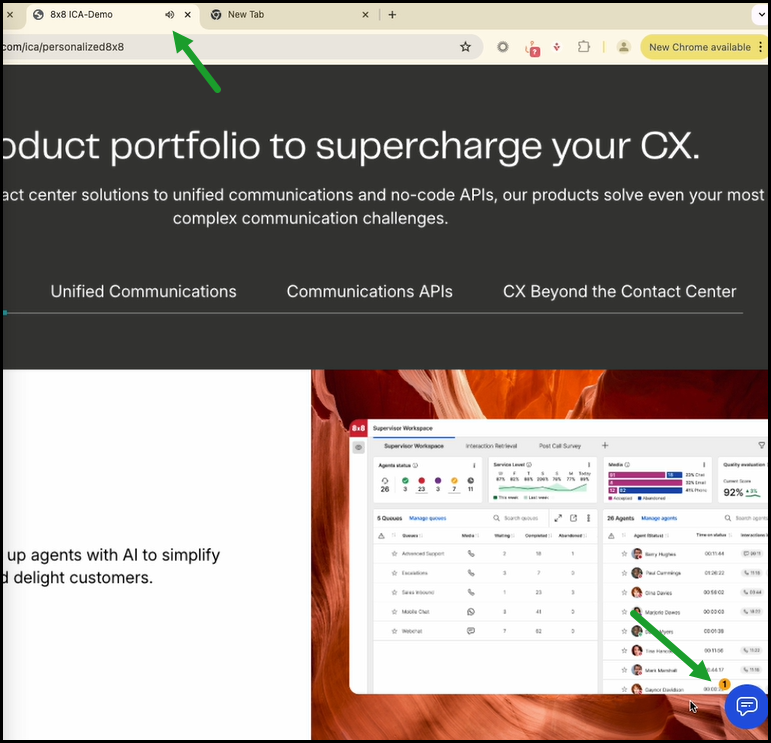
Task: Close the New Tab tab
Action: 365,15
